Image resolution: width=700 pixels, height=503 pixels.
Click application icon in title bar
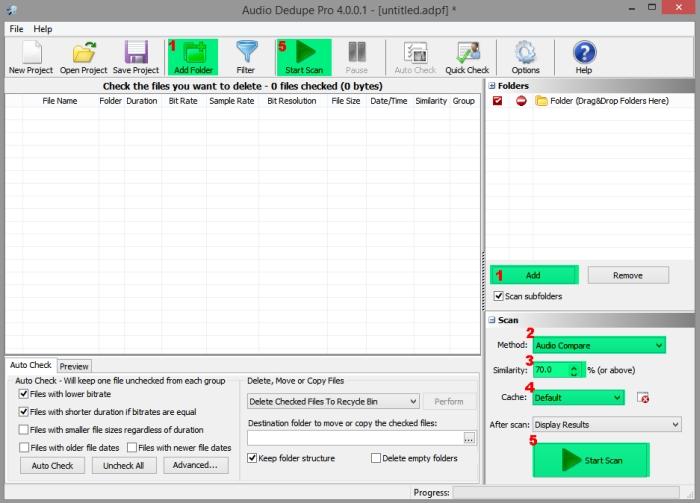tap(12, 9)
